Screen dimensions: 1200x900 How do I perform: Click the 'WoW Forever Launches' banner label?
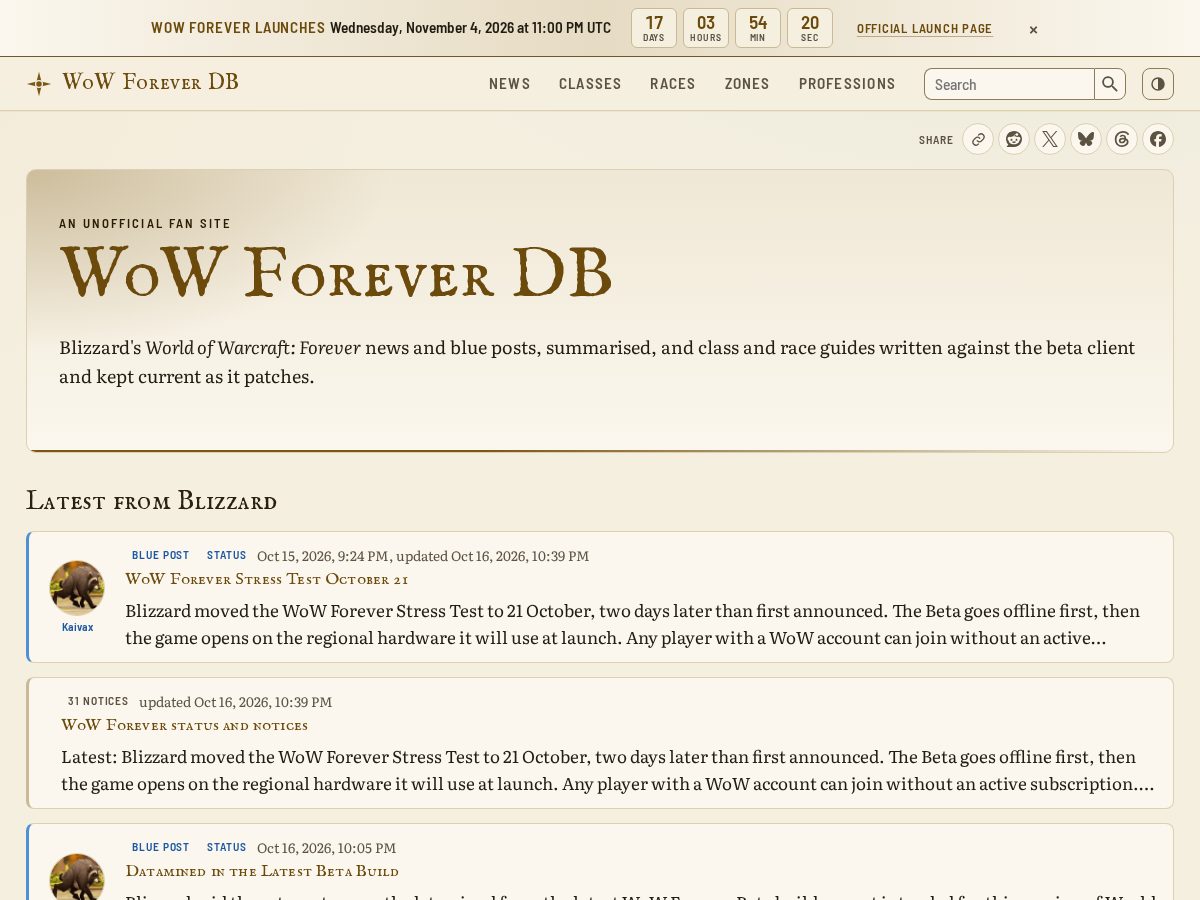click(x=238, y=28)
